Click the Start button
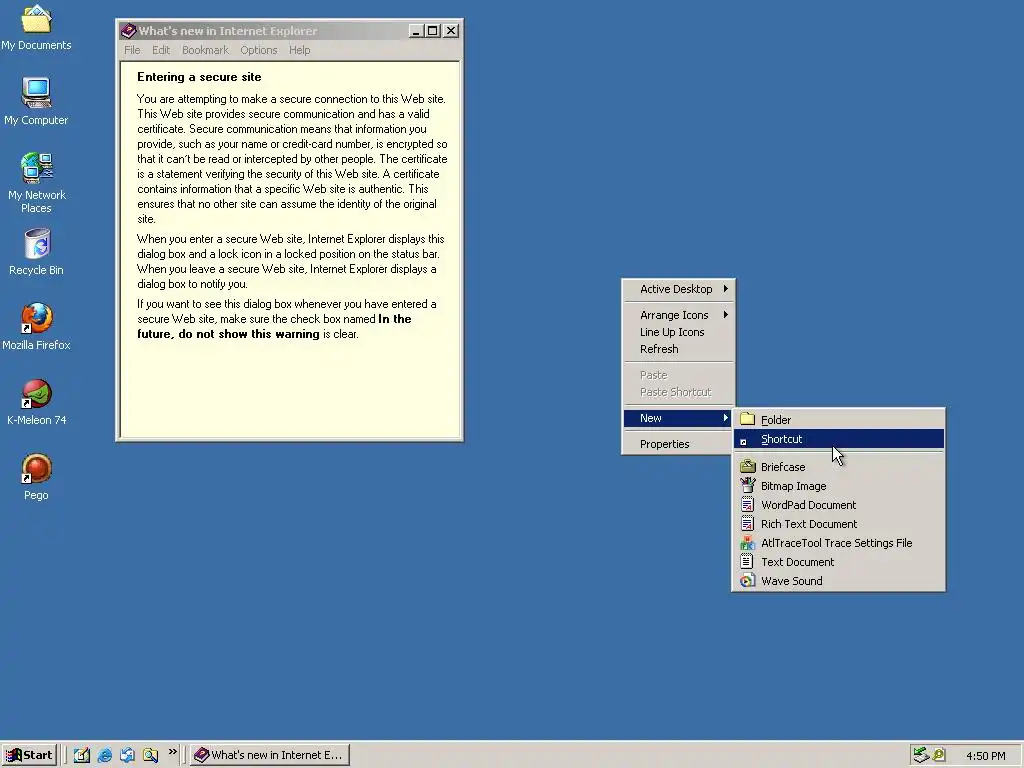This screenshot has height=768, width=1024. click(x=29, y=755)
